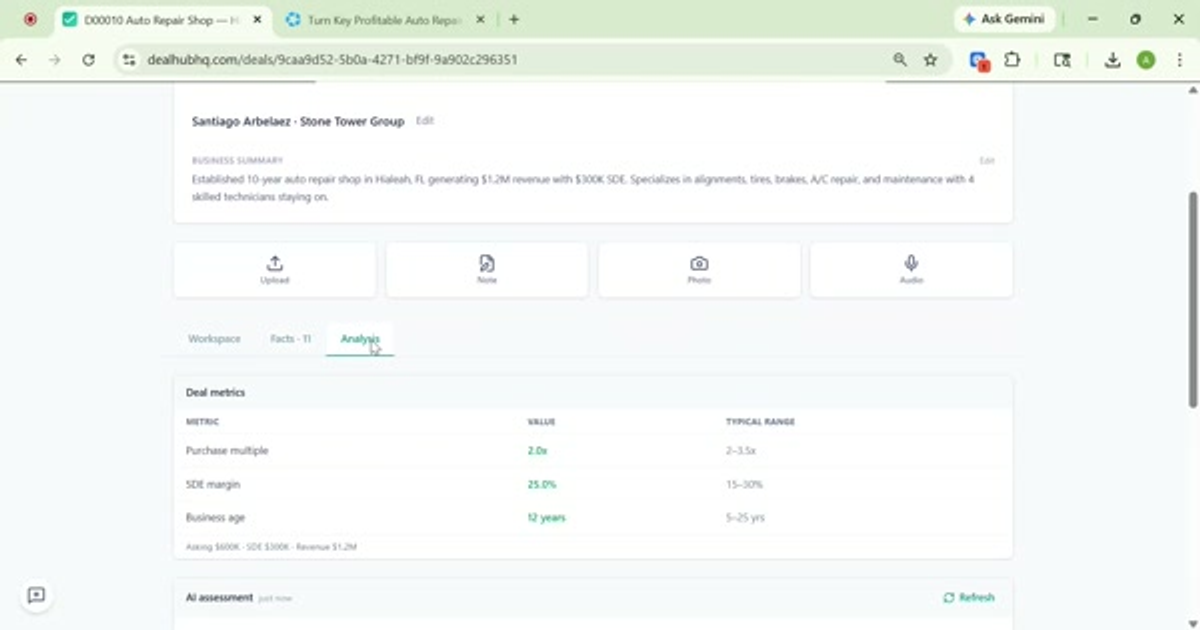Start an Audio recording with microphone

point(910,269)
